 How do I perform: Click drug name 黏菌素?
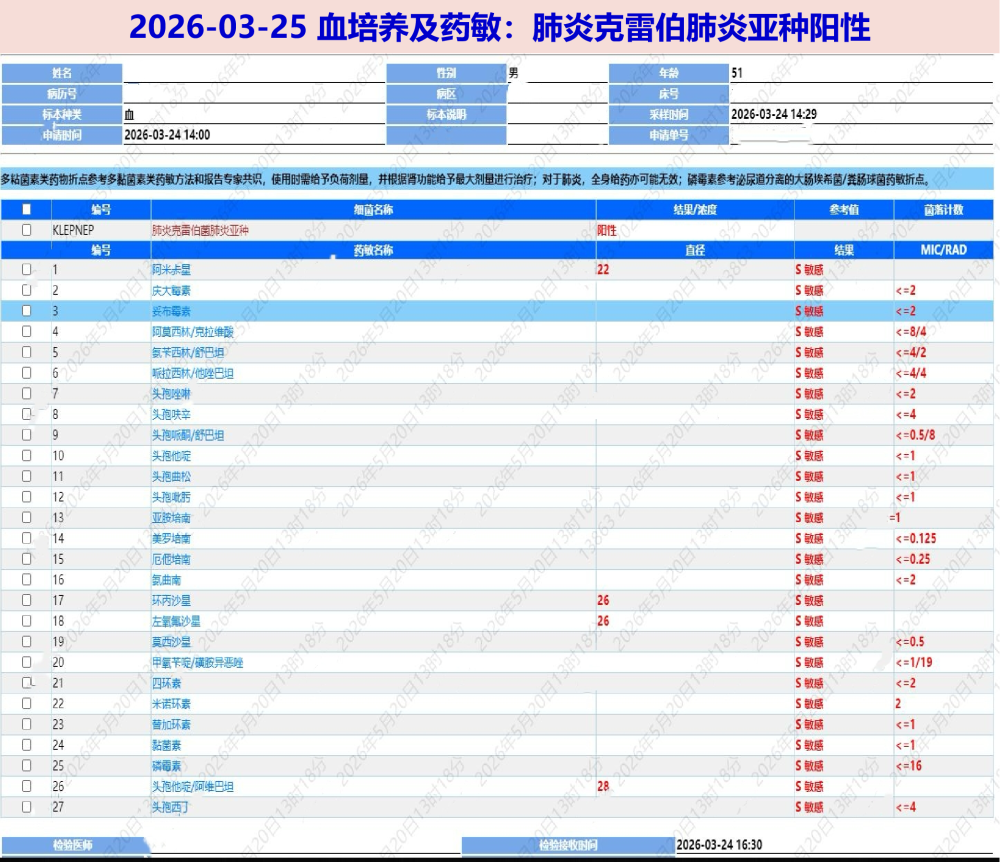click(166, 745)
